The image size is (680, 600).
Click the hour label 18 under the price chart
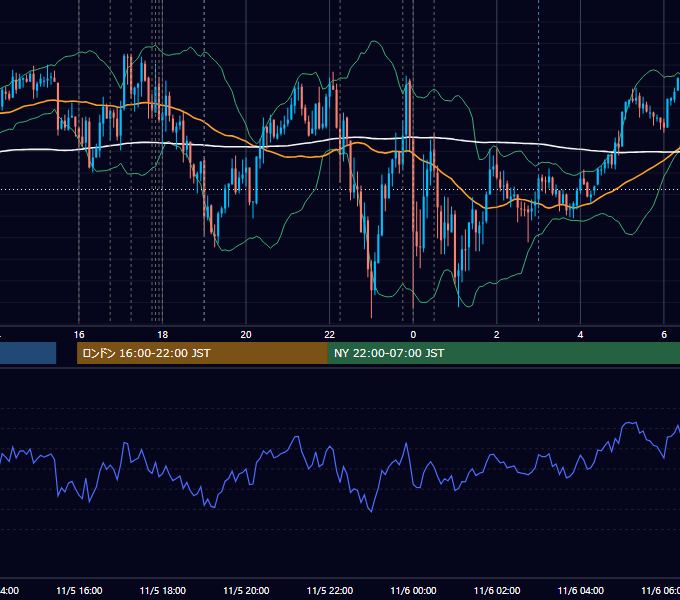tap(163, 335)
